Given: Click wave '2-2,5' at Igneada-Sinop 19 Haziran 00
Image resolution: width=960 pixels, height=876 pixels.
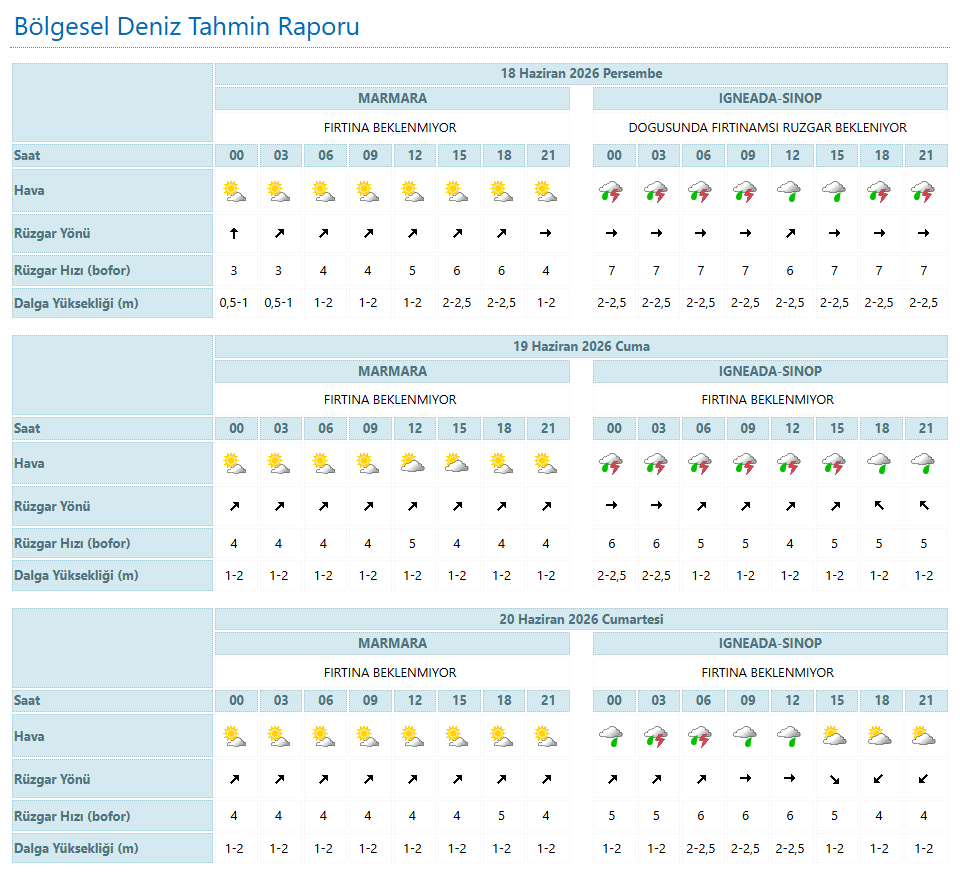Looking at the screenshot, I should (612, 575).
